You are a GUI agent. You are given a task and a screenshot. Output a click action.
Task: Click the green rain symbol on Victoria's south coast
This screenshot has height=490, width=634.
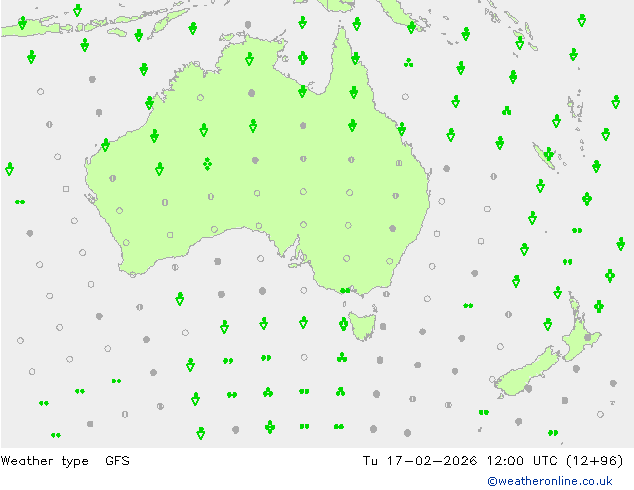click(345, 291)
